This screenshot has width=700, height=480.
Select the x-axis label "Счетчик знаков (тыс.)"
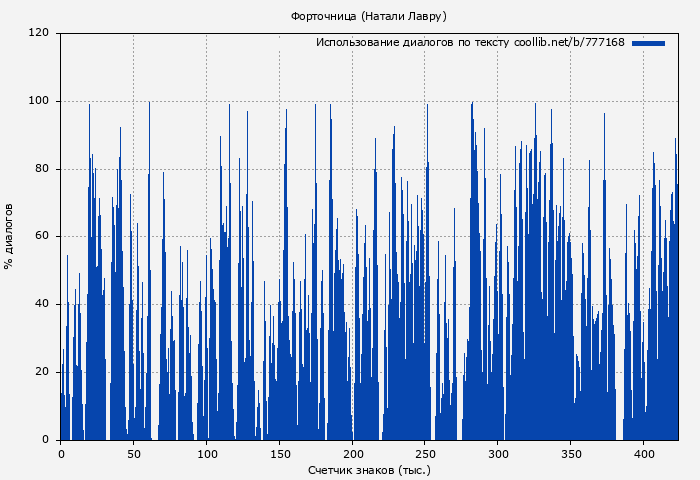pyautogui.click(x=369, y=469)
